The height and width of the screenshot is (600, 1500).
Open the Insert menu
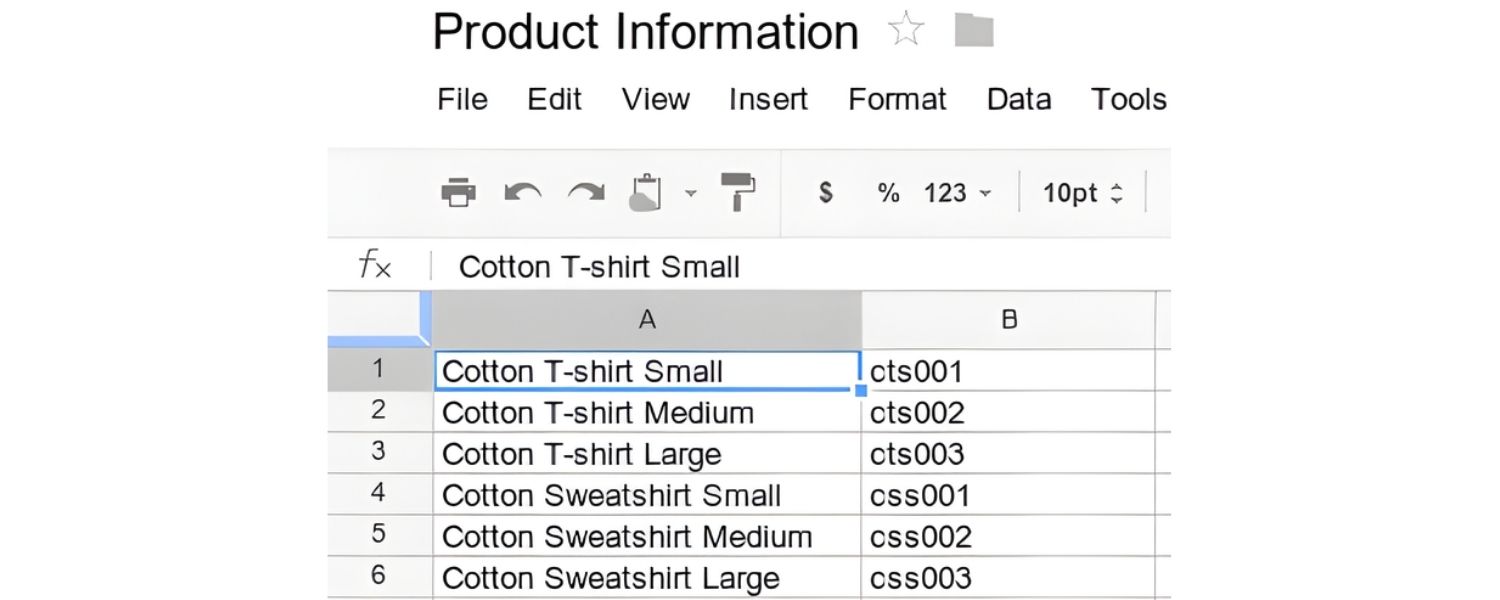pos(767,99)
